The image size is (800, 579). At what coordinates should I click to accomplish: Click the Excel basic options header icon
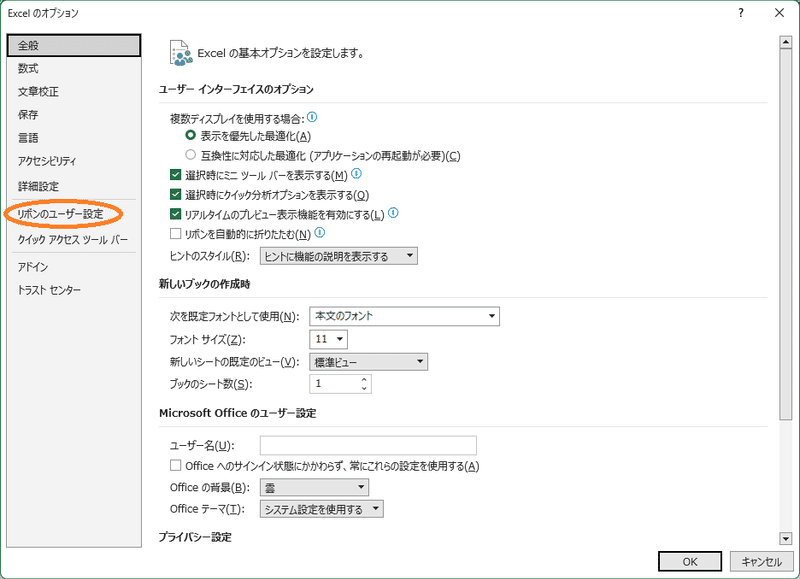click(181, 53)
